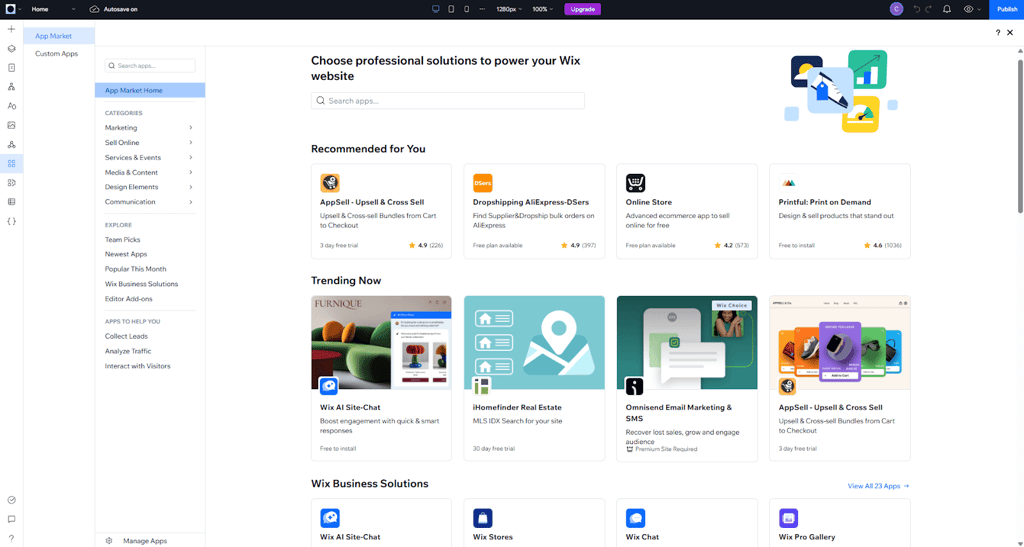Screen dimensions: 1024x547
Task: Select the Custom Apps tab
Action: (x=56, y=54)
